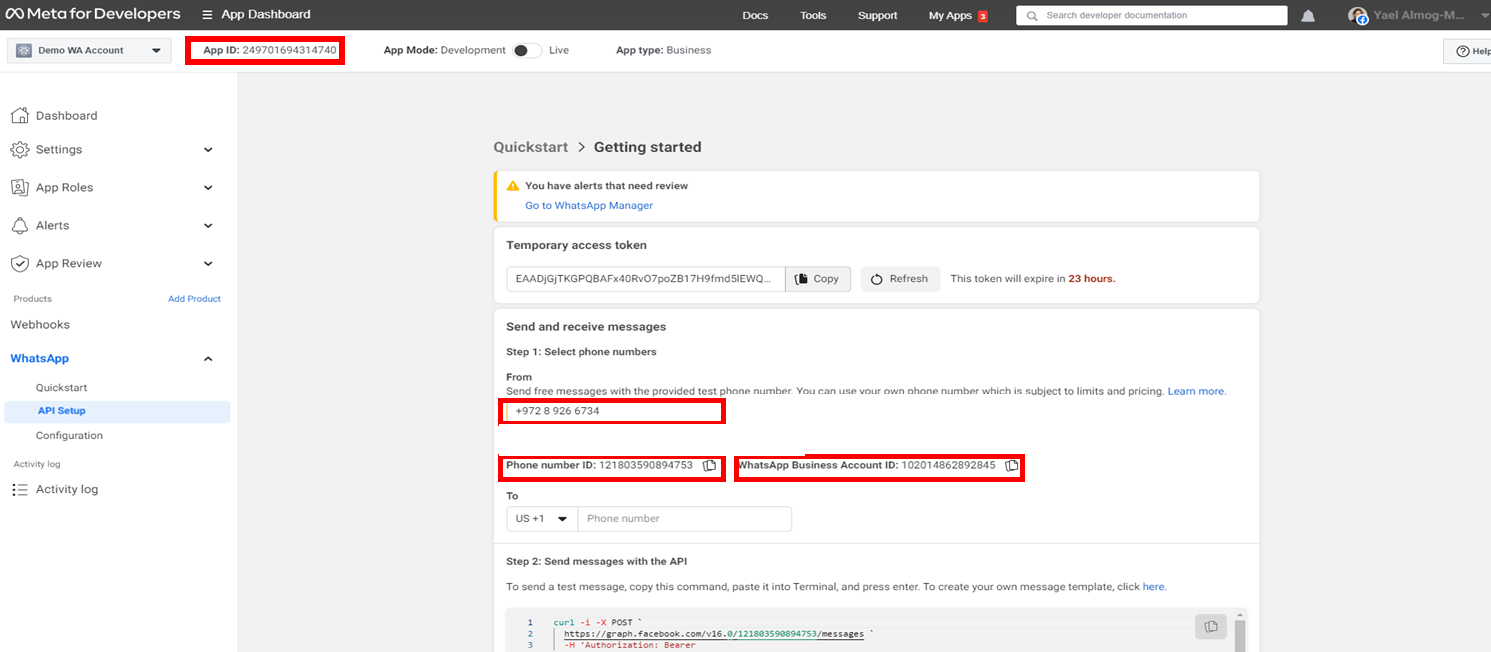Expand the Alerts section chevron
The width and height of the screenshot is (1491, 652).
(x=208, y=226)
